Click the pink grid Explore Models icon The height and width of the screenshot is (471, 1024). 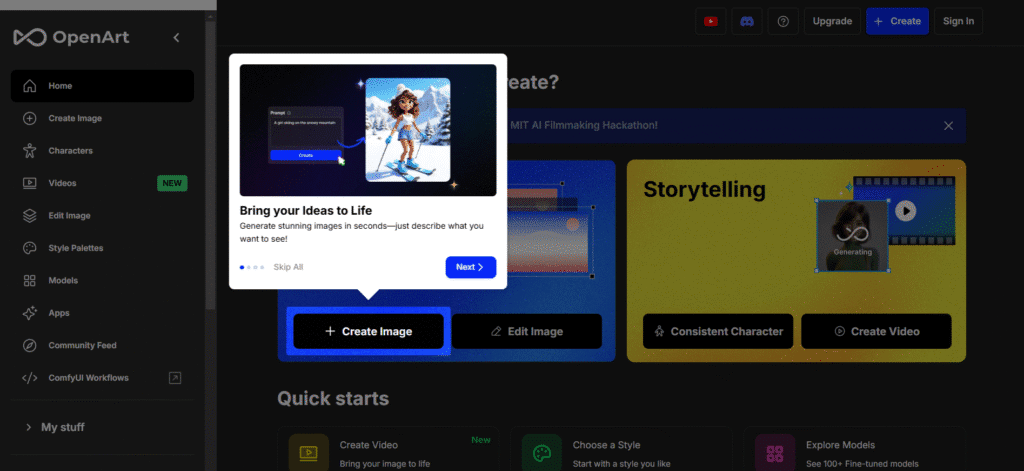tap(775, 453)
